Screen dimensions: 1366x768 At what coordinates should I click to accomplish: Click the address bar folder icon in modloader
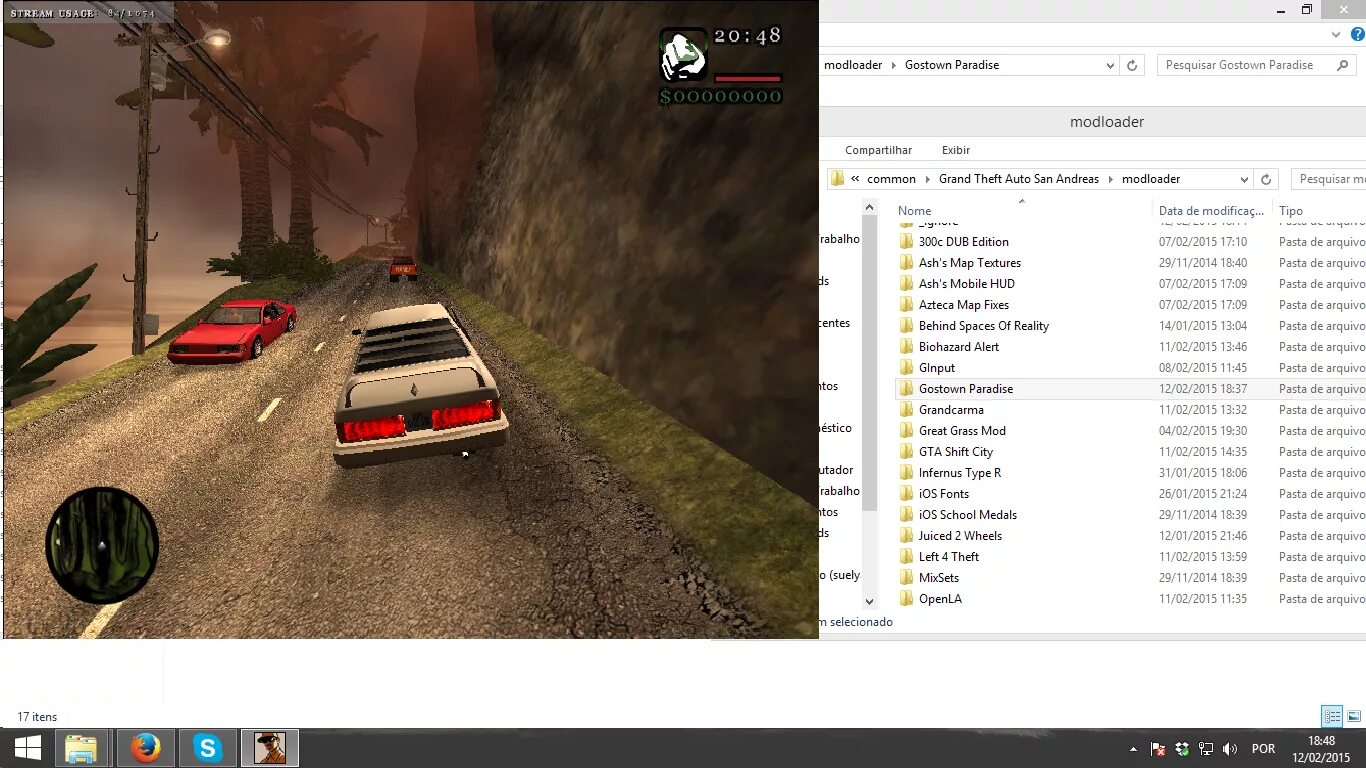[837, 179]
